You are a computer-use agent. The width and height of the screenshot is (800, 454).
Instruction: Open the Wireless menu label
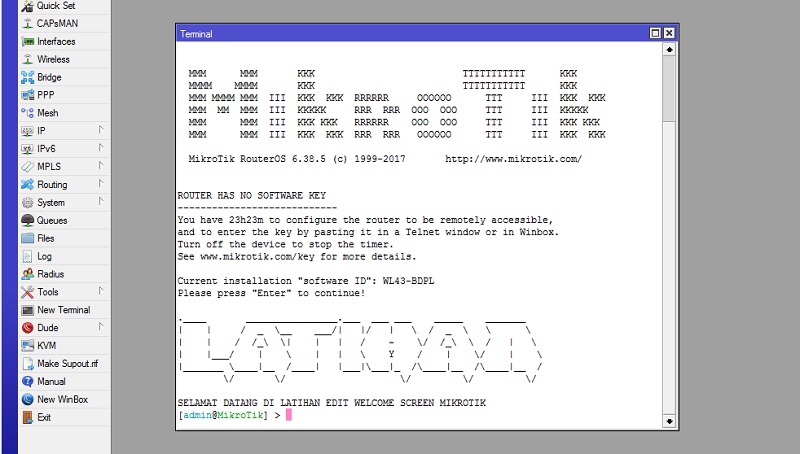coord(53,59)
